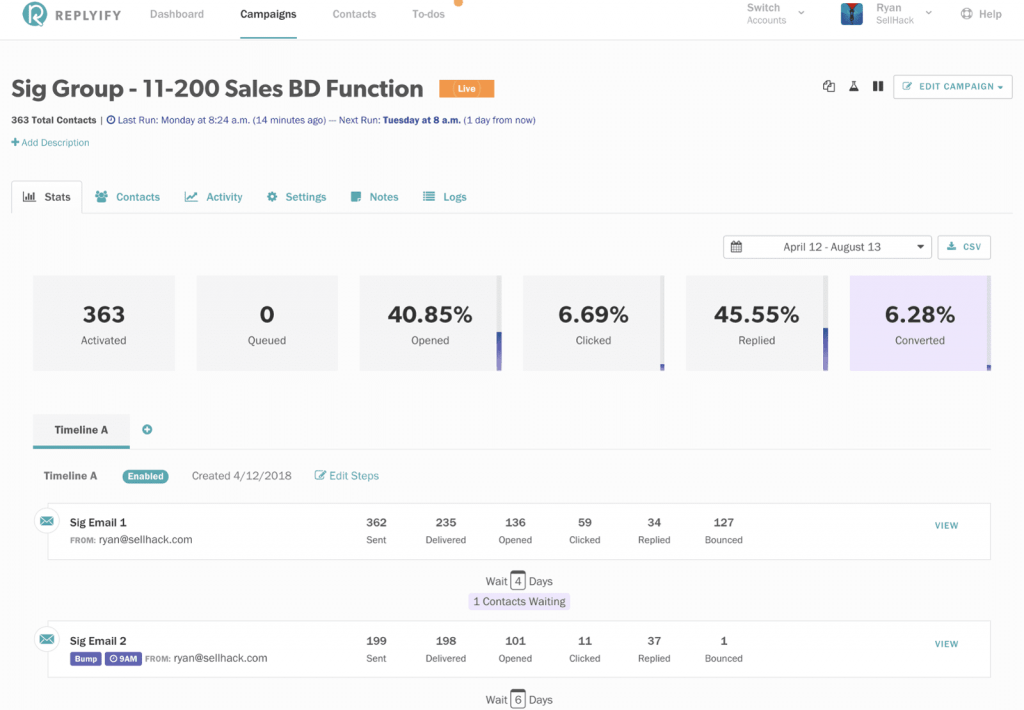Click the Add Description link
The height and width of the screenshot is (710, 1024).
click(50, 142)
